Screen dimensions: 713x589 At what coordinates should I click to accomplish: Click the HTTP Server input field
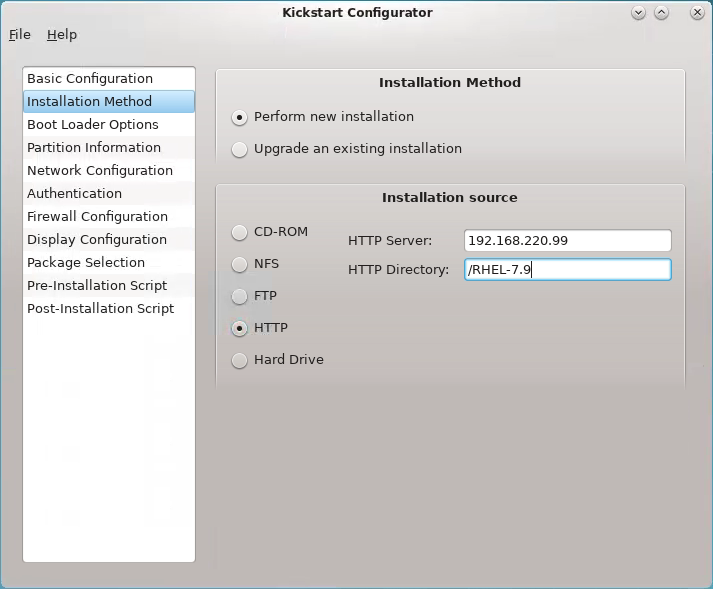(x=567, y=241)
